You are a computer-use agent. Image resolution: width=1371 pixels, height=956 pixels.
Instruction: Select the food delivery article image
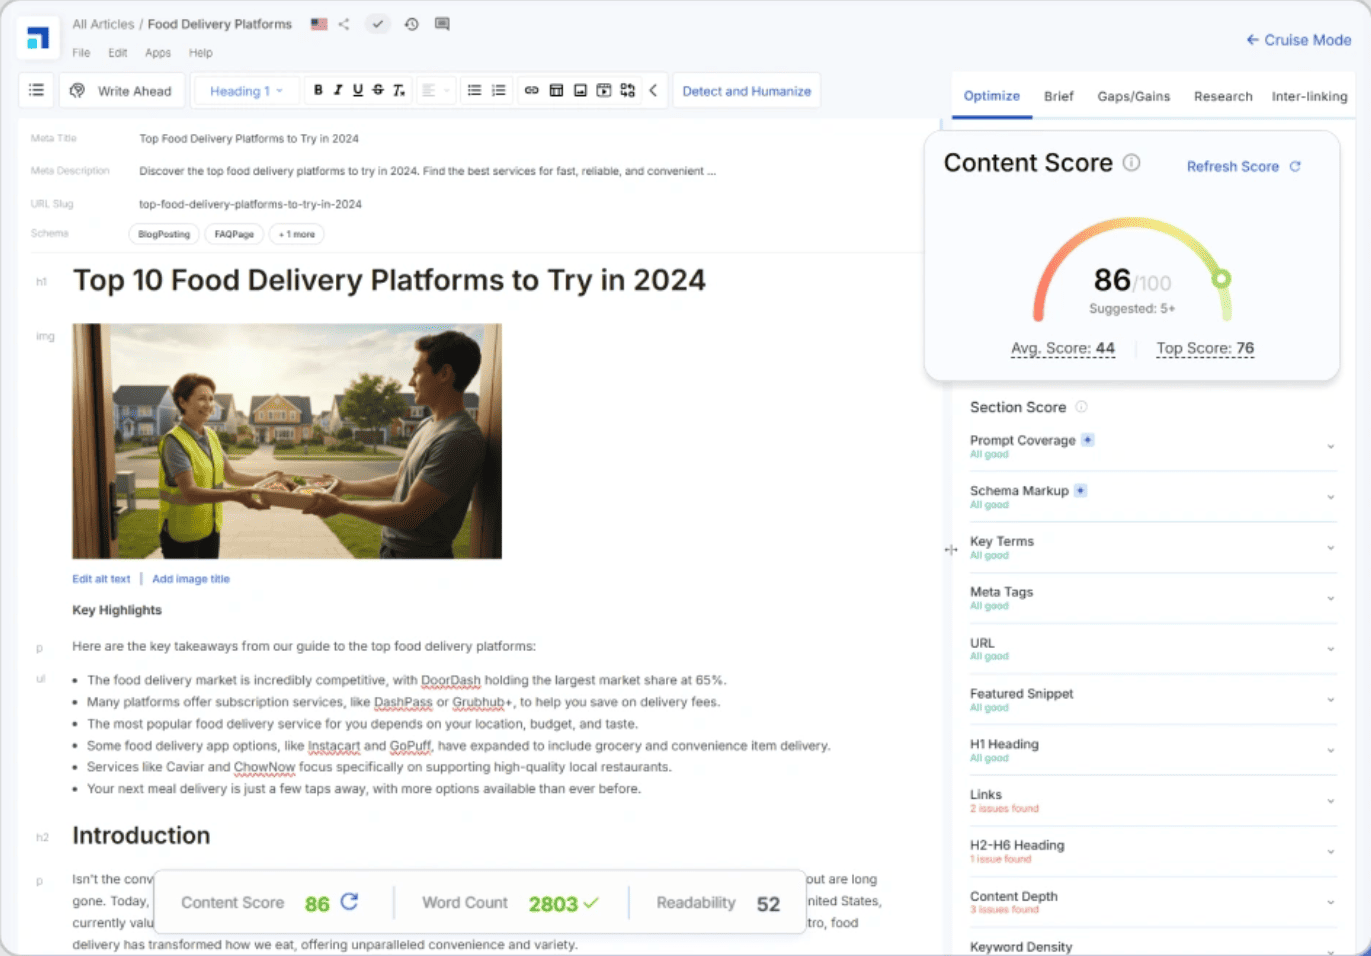point(287,441)
